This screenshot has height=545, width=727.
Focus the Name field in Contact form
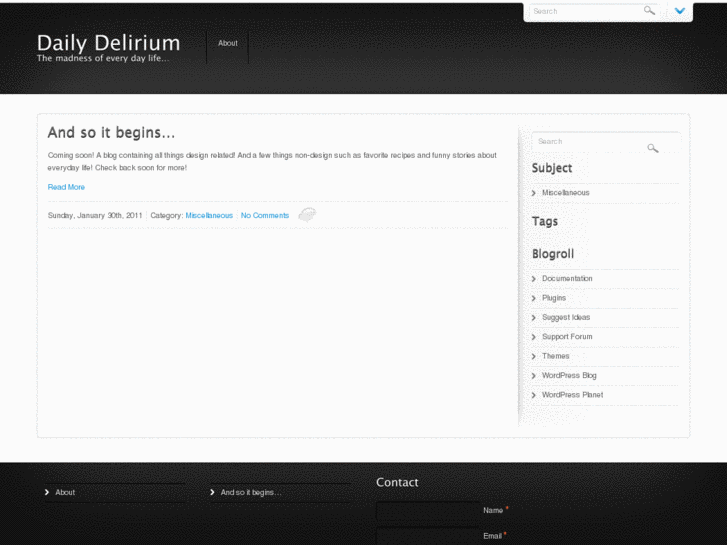coord(427,511)
